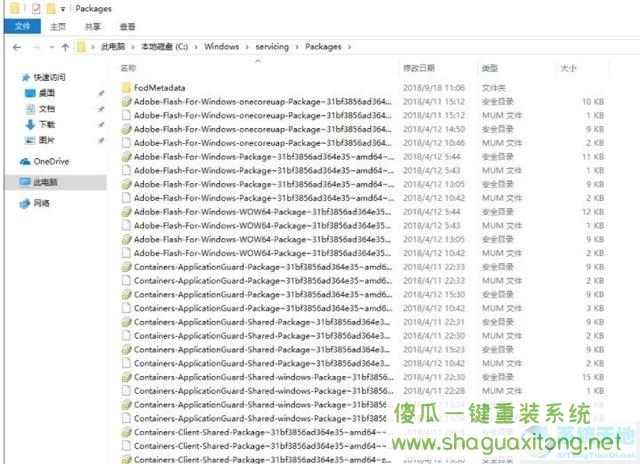Click the 桌面 desktop icon in sidebar
Image resolution: width=640 pixels, height=464 pixels.
30,93
